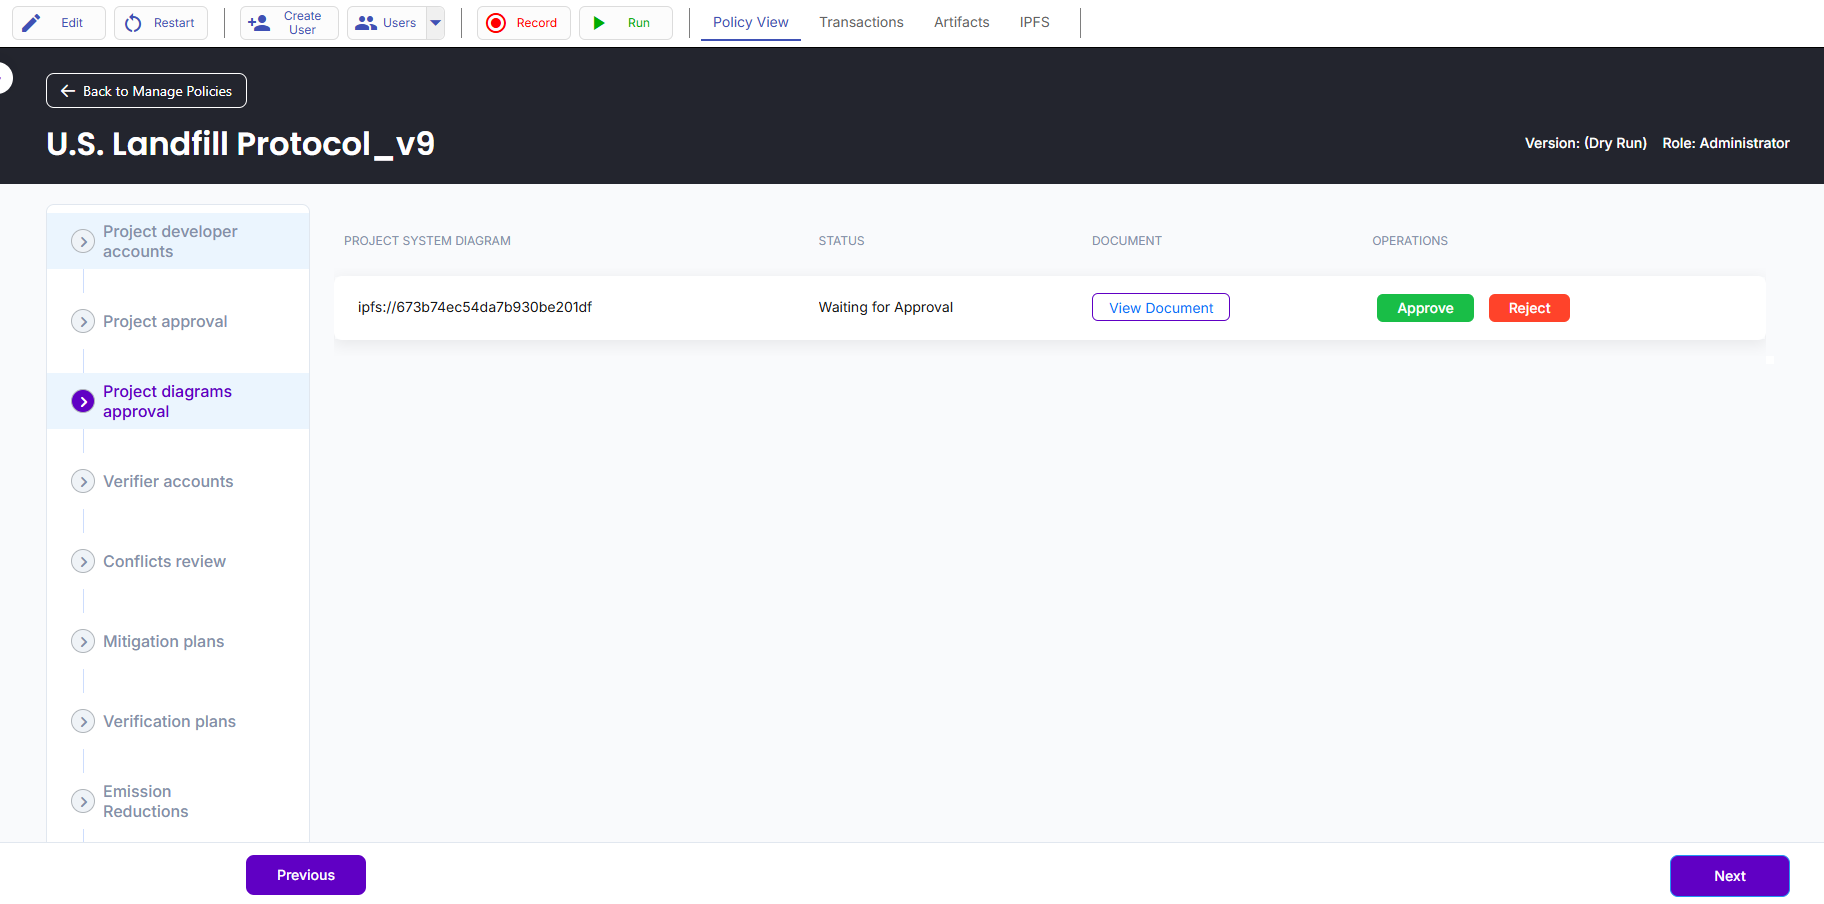Click the Restart circular arrow icon
Image resolution: width=1824 pixels, height=904 pixels.
(133, 23)
